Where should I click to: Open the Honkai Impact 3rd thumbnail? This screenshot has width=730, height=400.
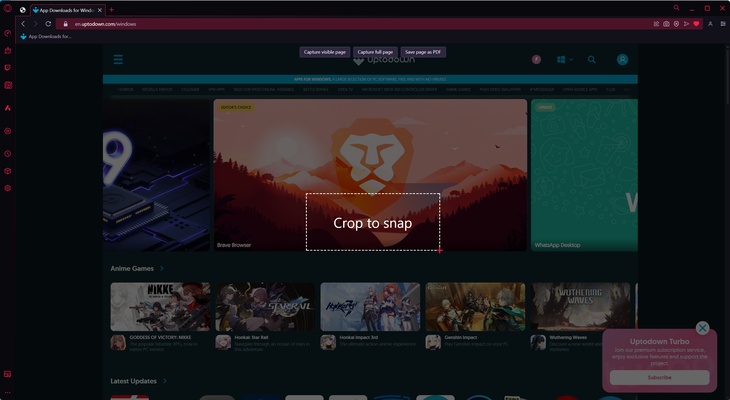click(x=370, y=307)
